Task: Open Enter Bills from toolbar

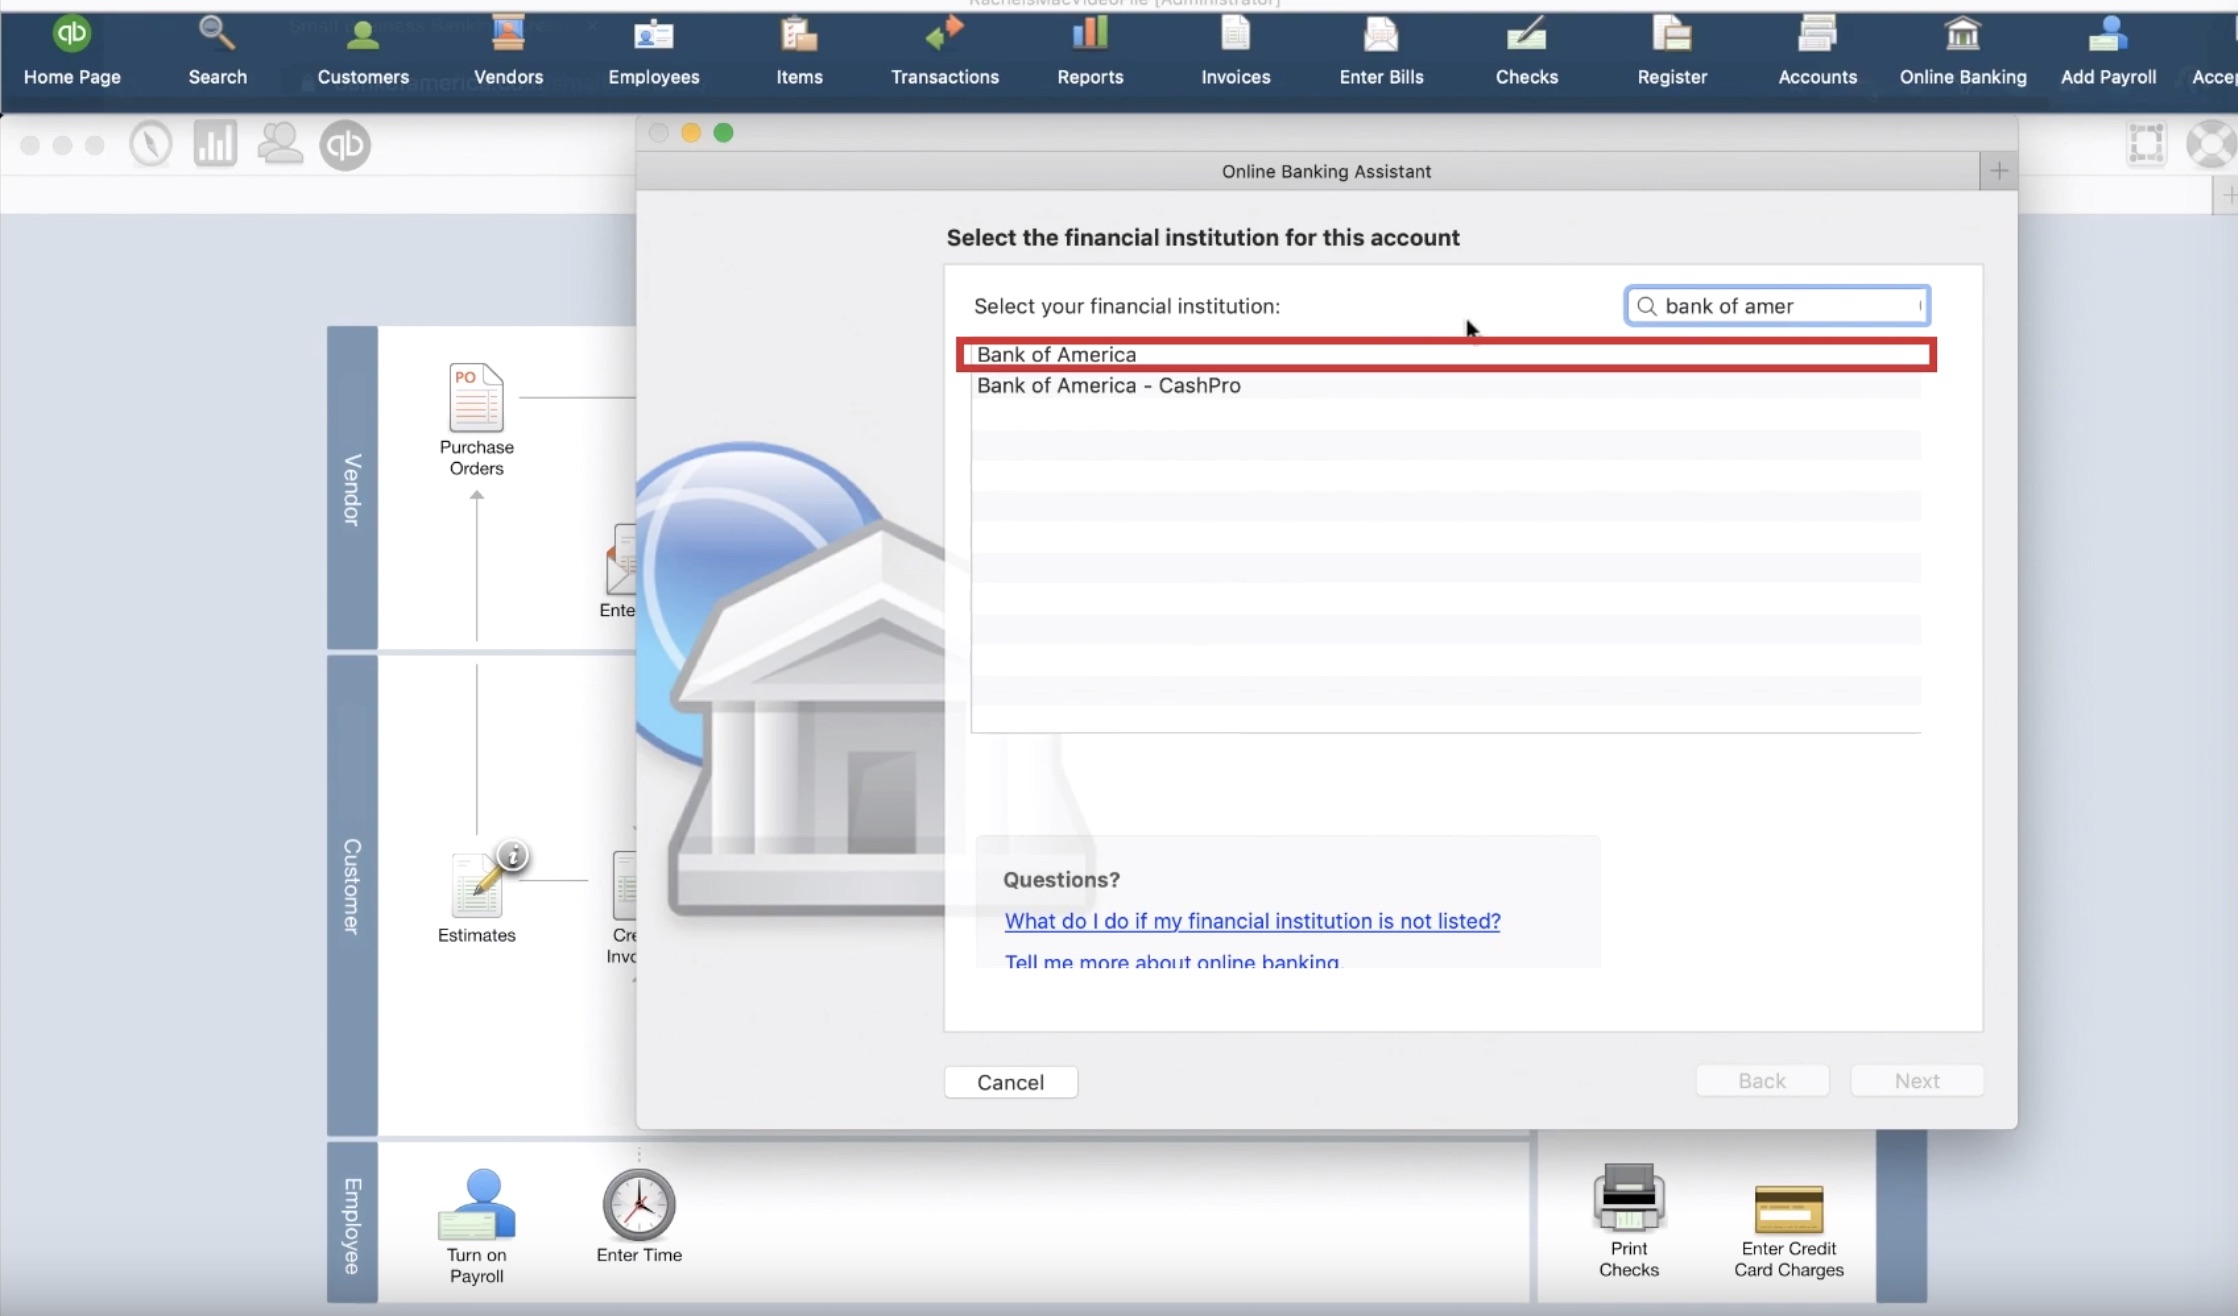Action: click(x=1381, y=52)
